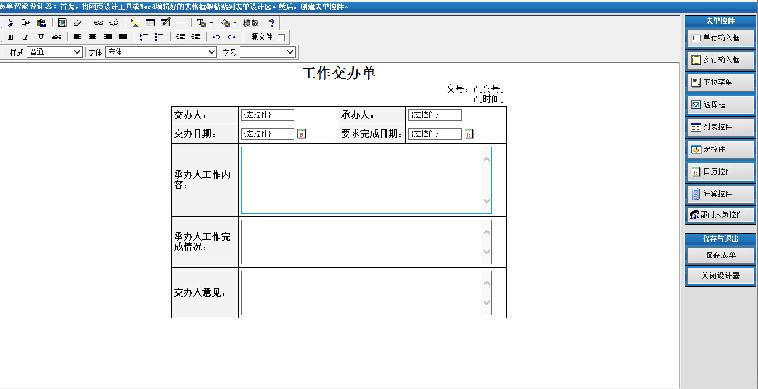The image size is (758, 389).
Task: Decrease indent with outdent icon
Action: pos(181,37)
